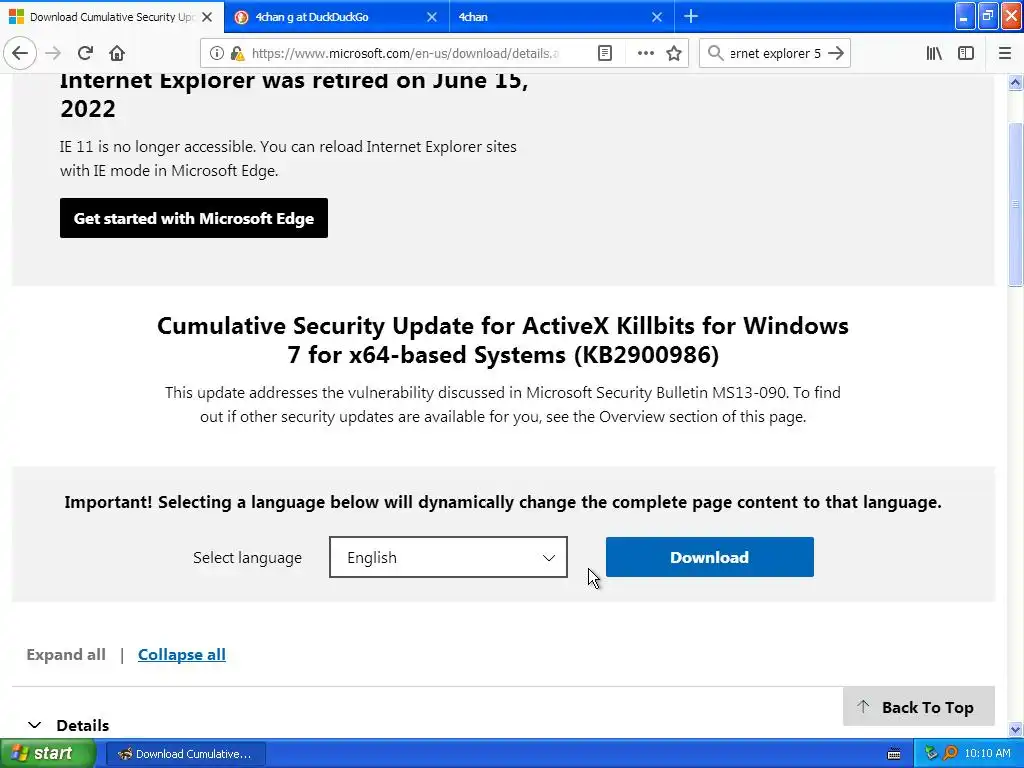Screen dimensions: 1024x768
Task: Close the Download Cumulative Security tab
Action: [x=207, y=17]
